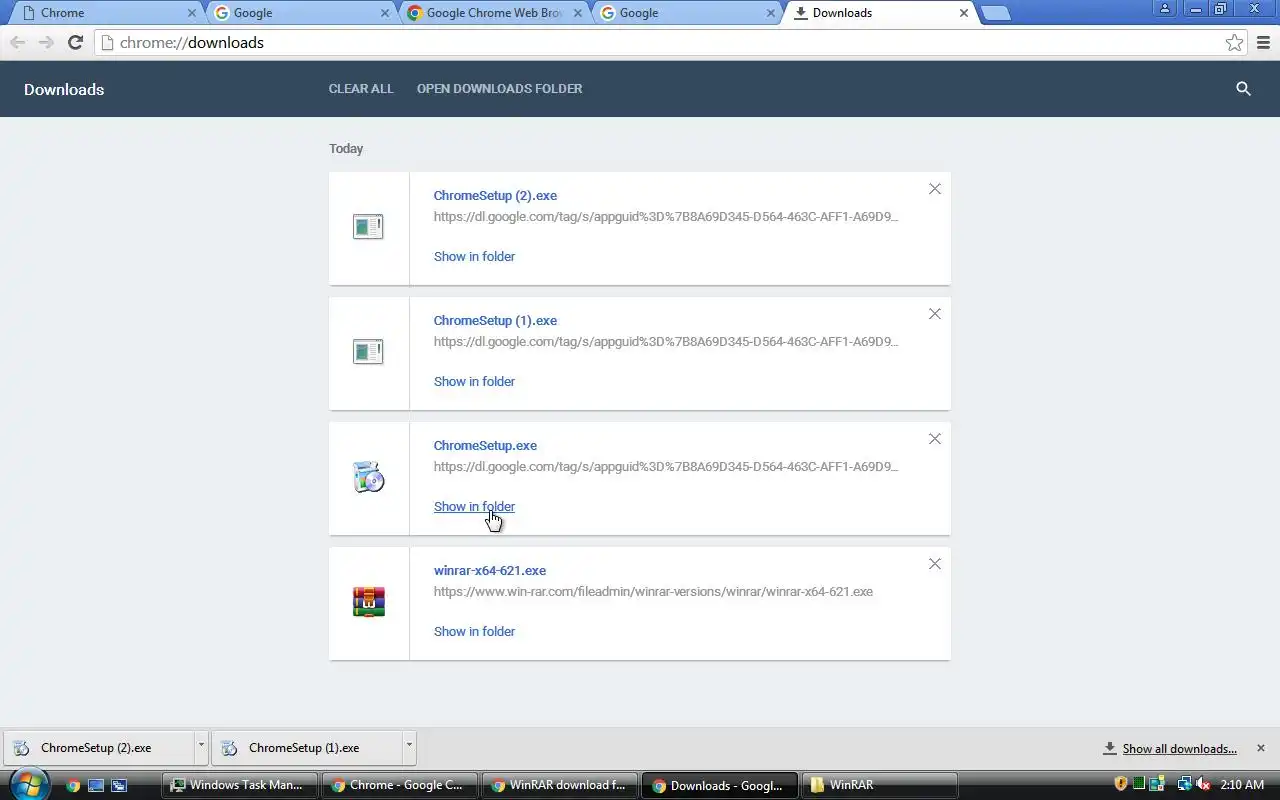Click the winrar-x64-621.exe WinRAR books icon

tap(368, 602)
